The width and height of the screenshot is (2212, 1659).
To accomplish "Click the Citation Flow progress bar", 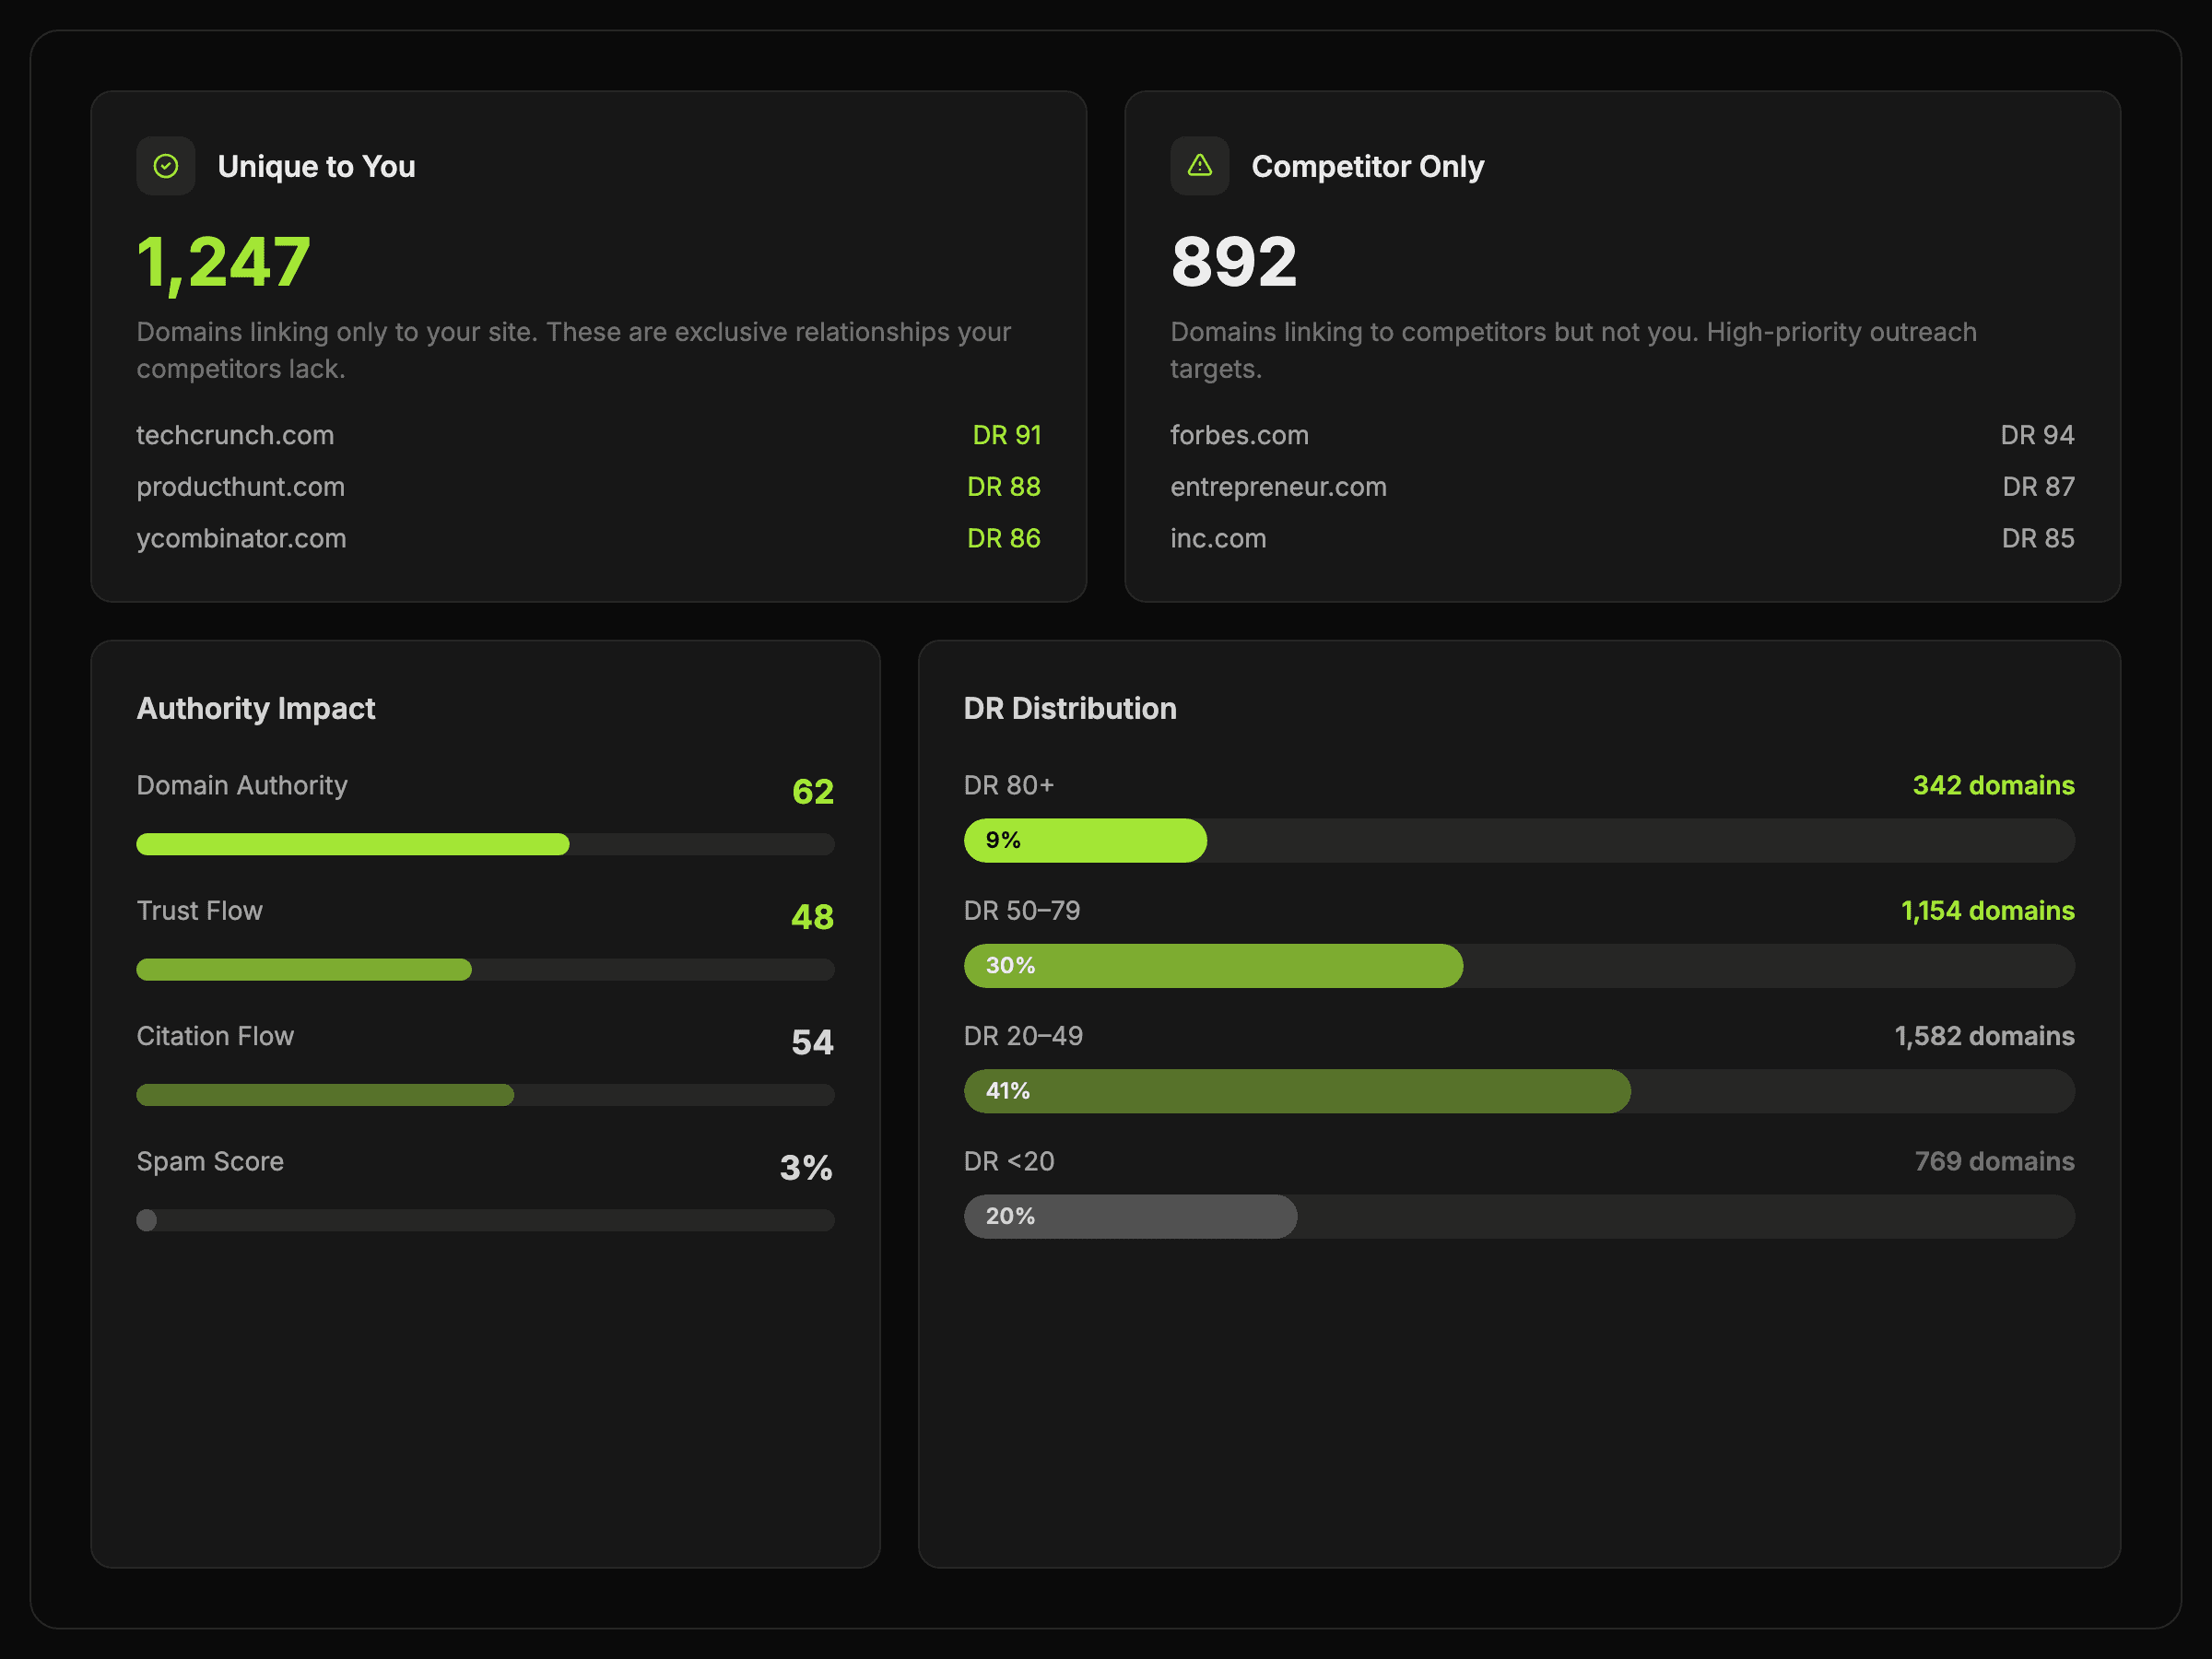I will (x=325, y=1095).
